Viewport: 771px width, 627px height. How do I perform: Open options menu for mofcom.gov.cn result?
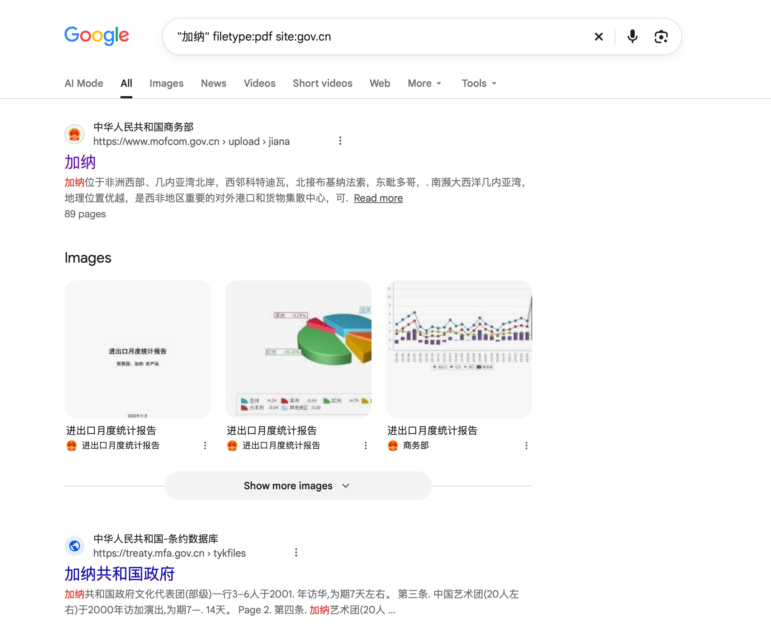click(x=340, y=141)
